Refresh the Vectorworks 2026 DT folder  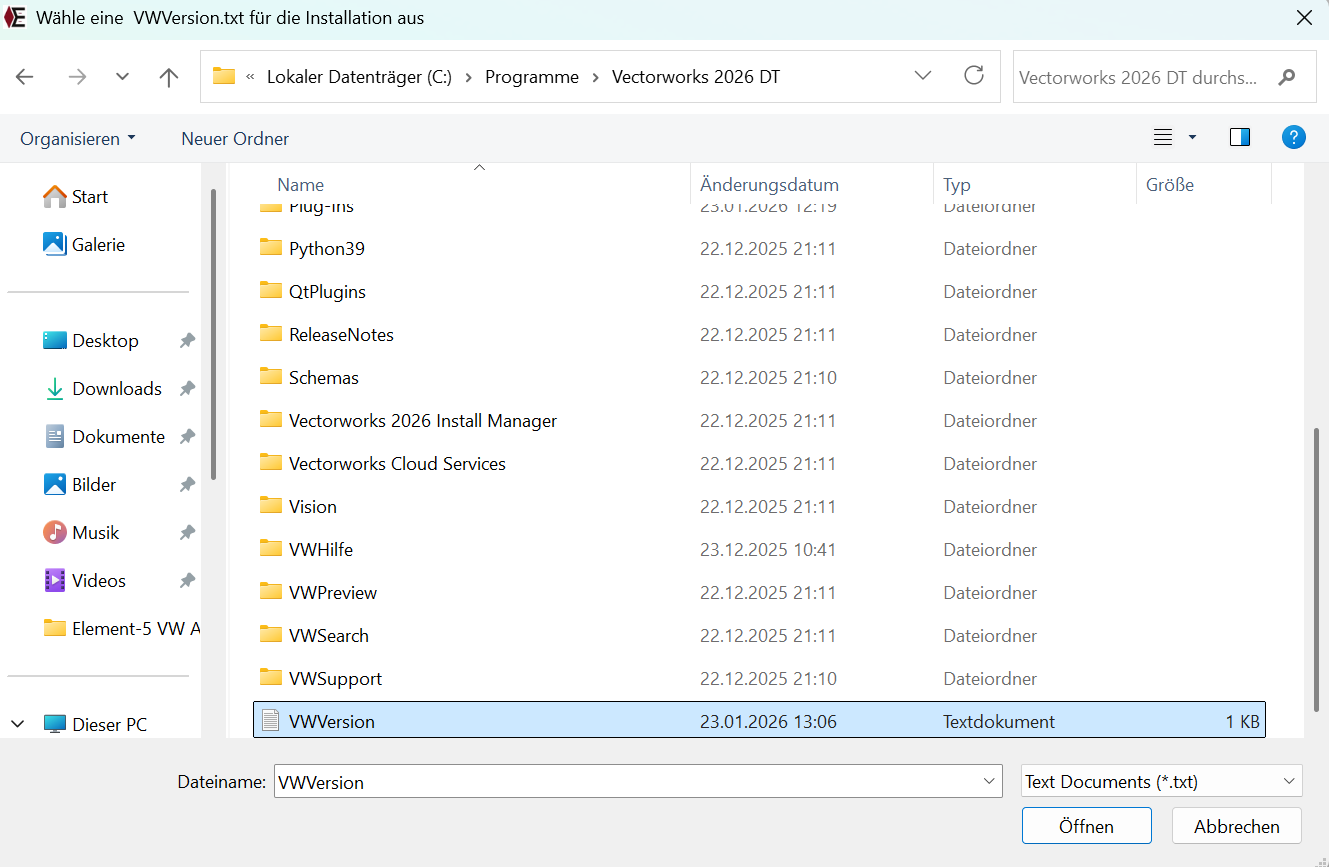coord(973,76)
